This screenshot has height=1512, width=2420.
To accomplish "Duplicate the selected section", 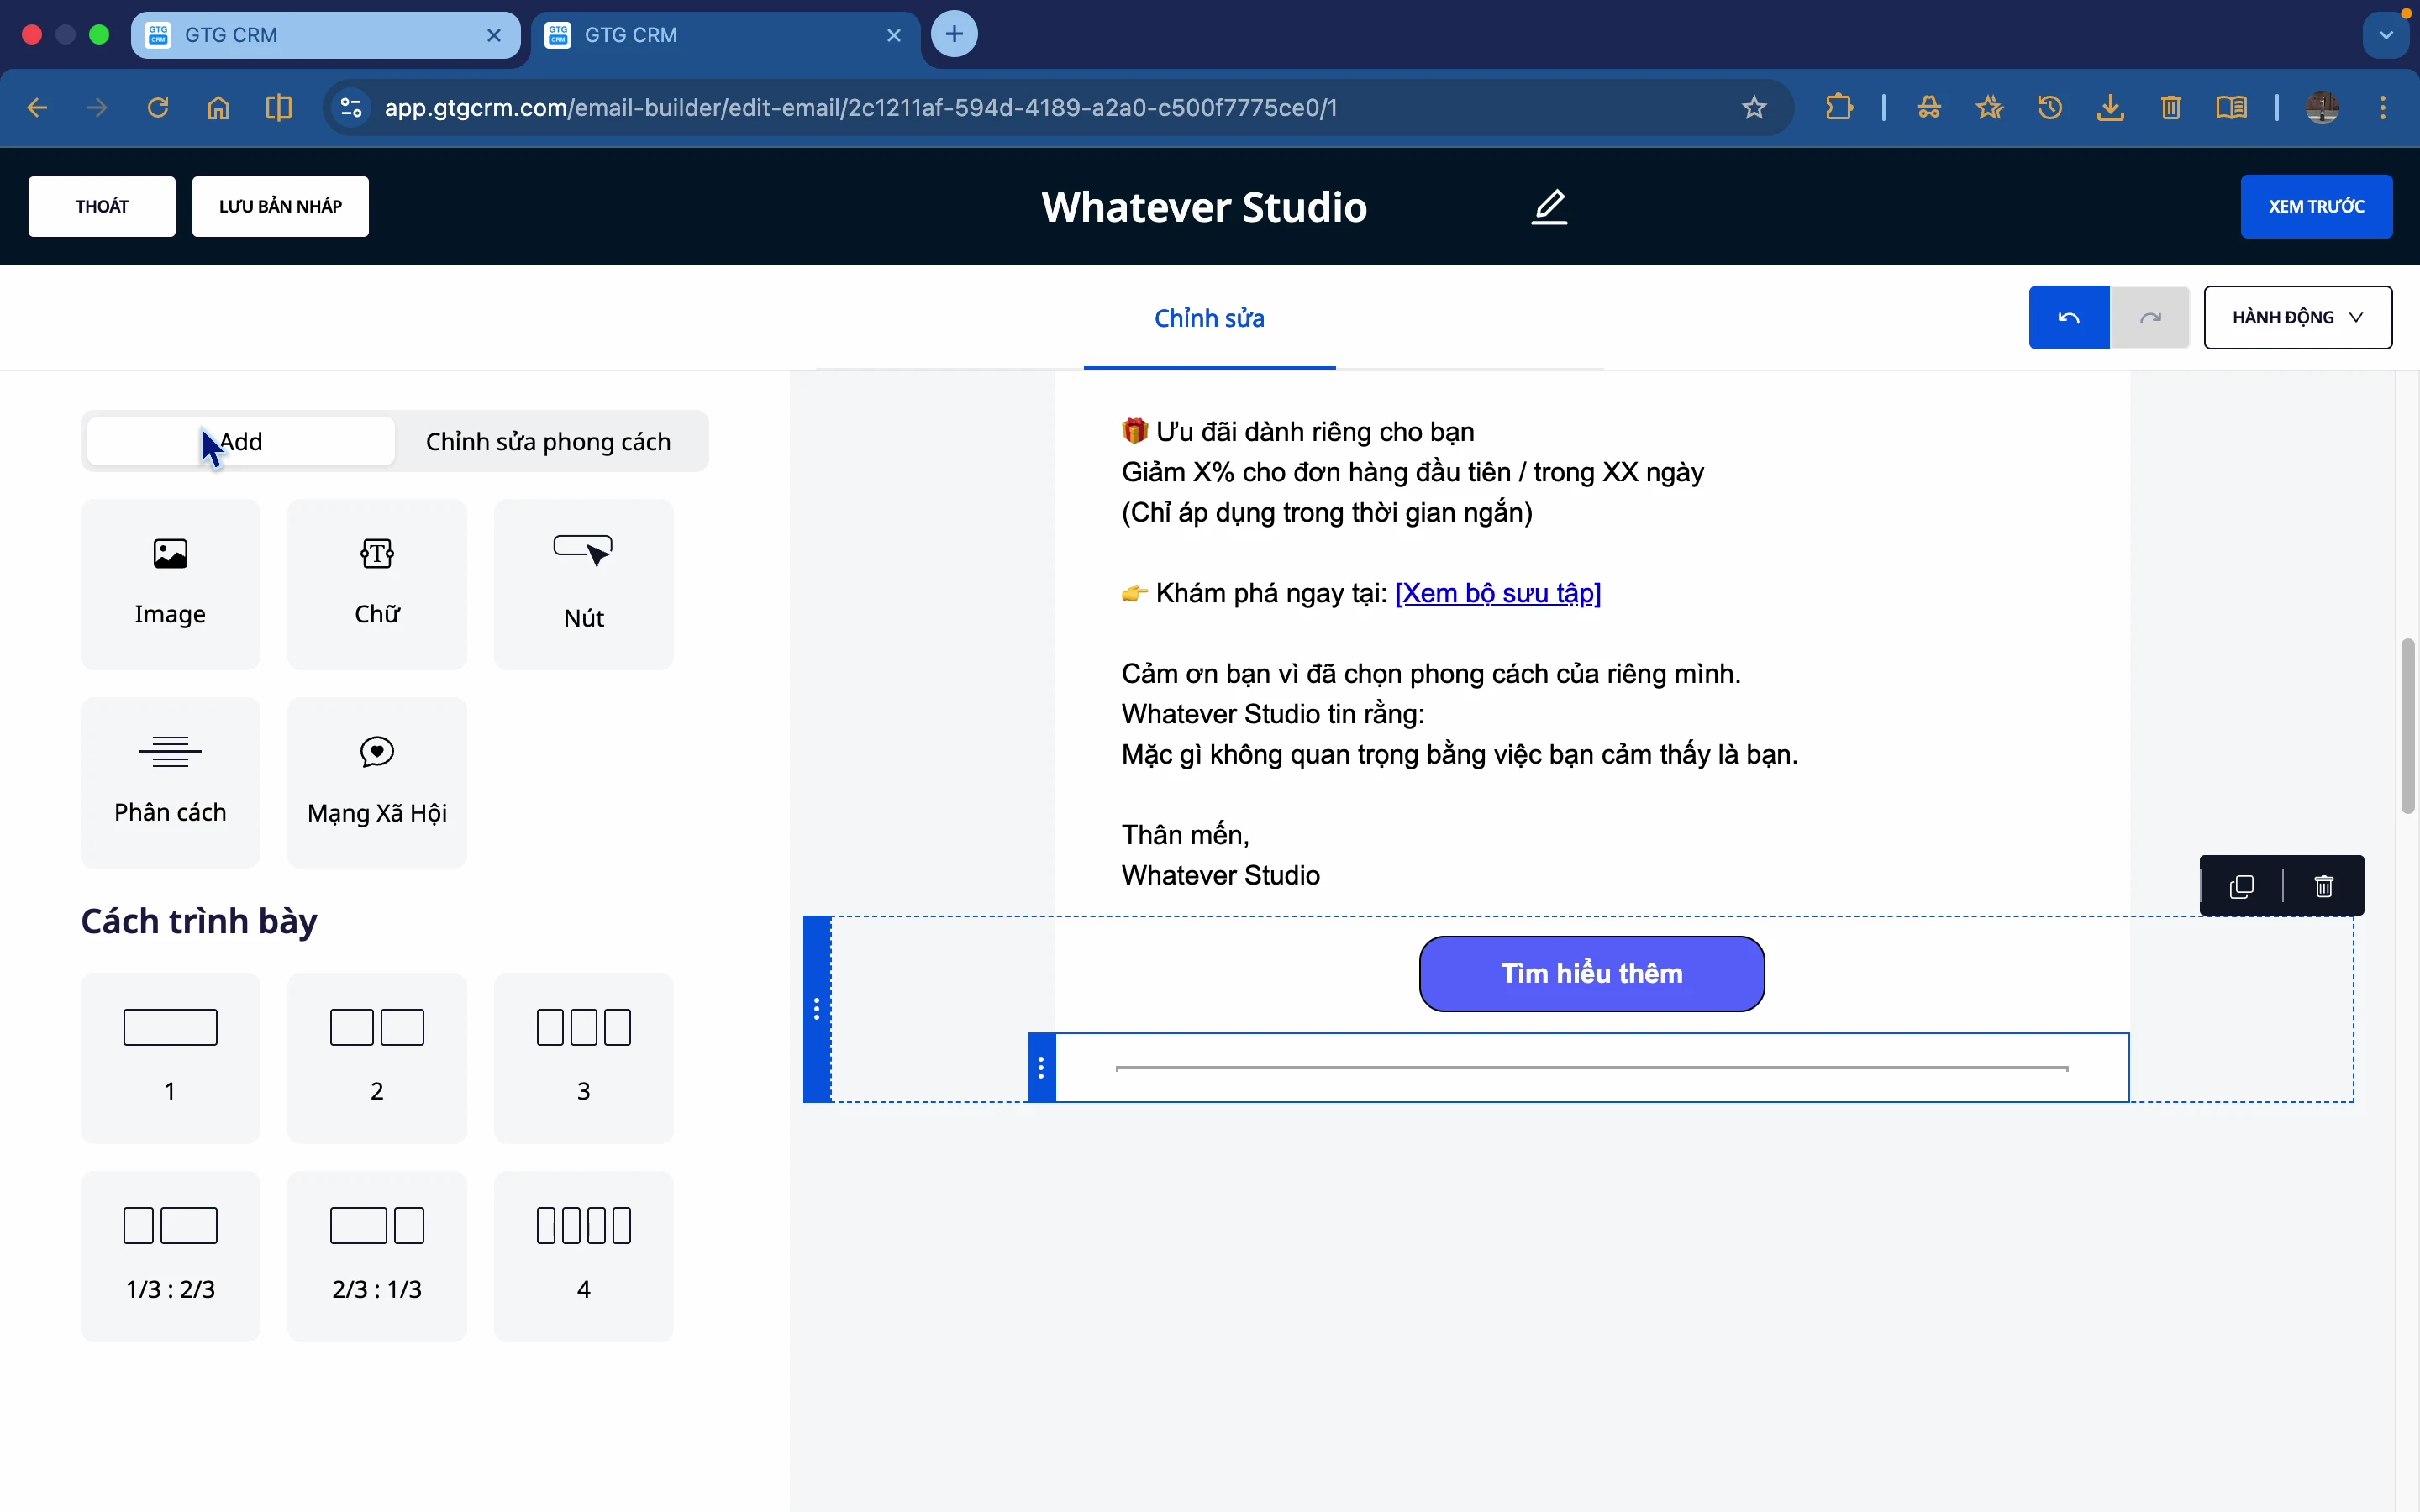I will coord(2241,886).
